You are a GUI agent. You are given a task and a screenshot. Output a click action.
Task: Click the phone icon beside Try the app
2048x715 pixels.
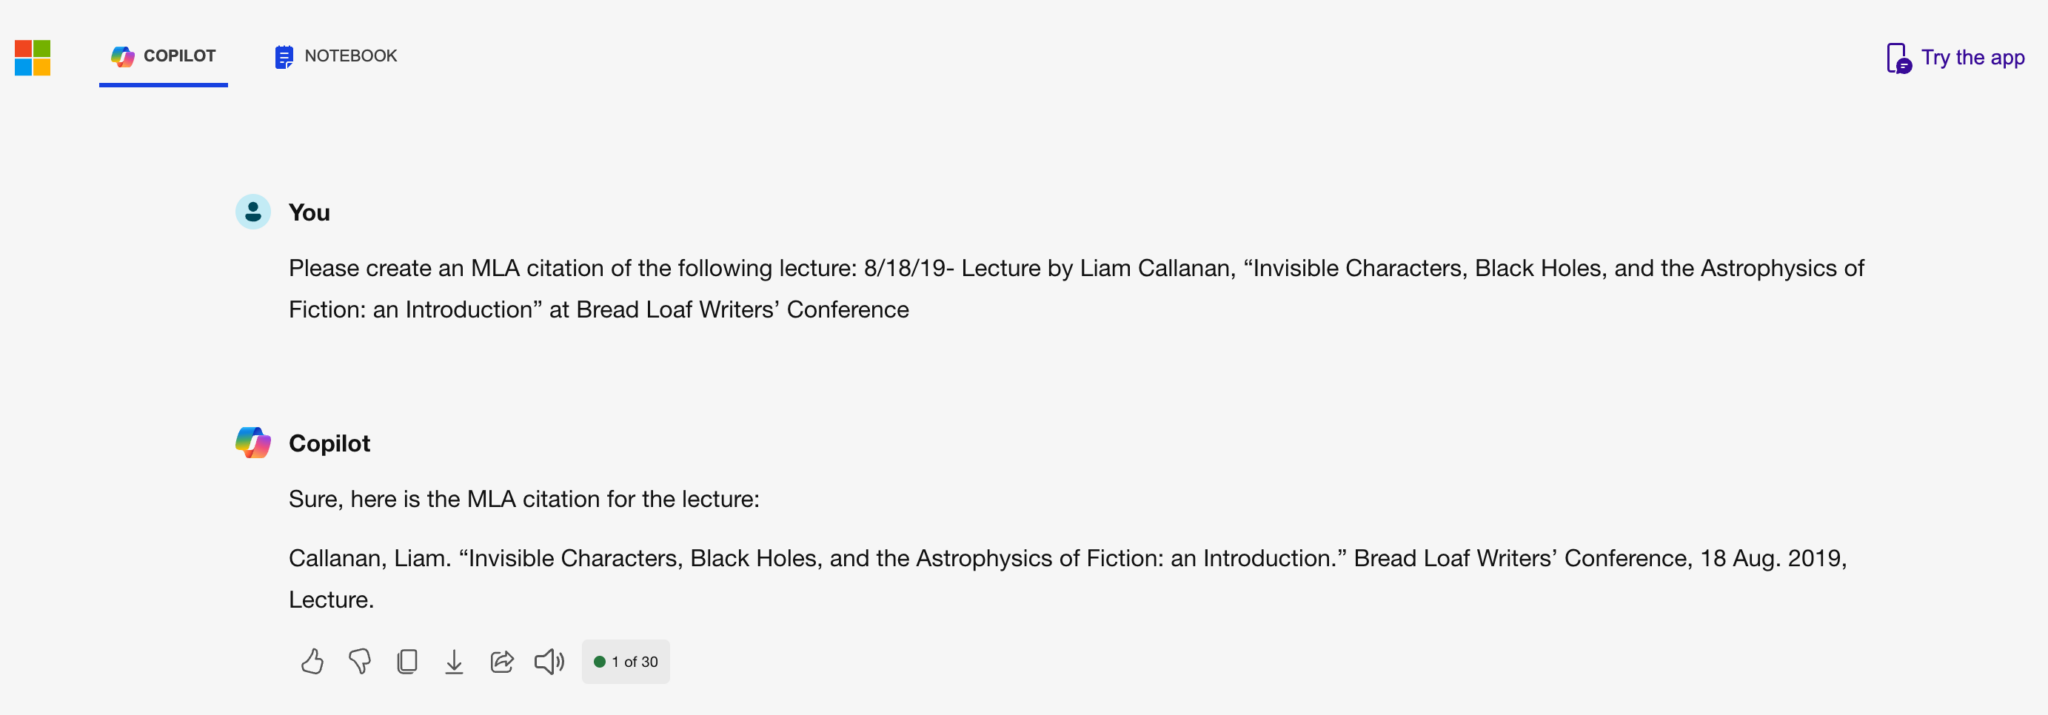[1897, 58]
